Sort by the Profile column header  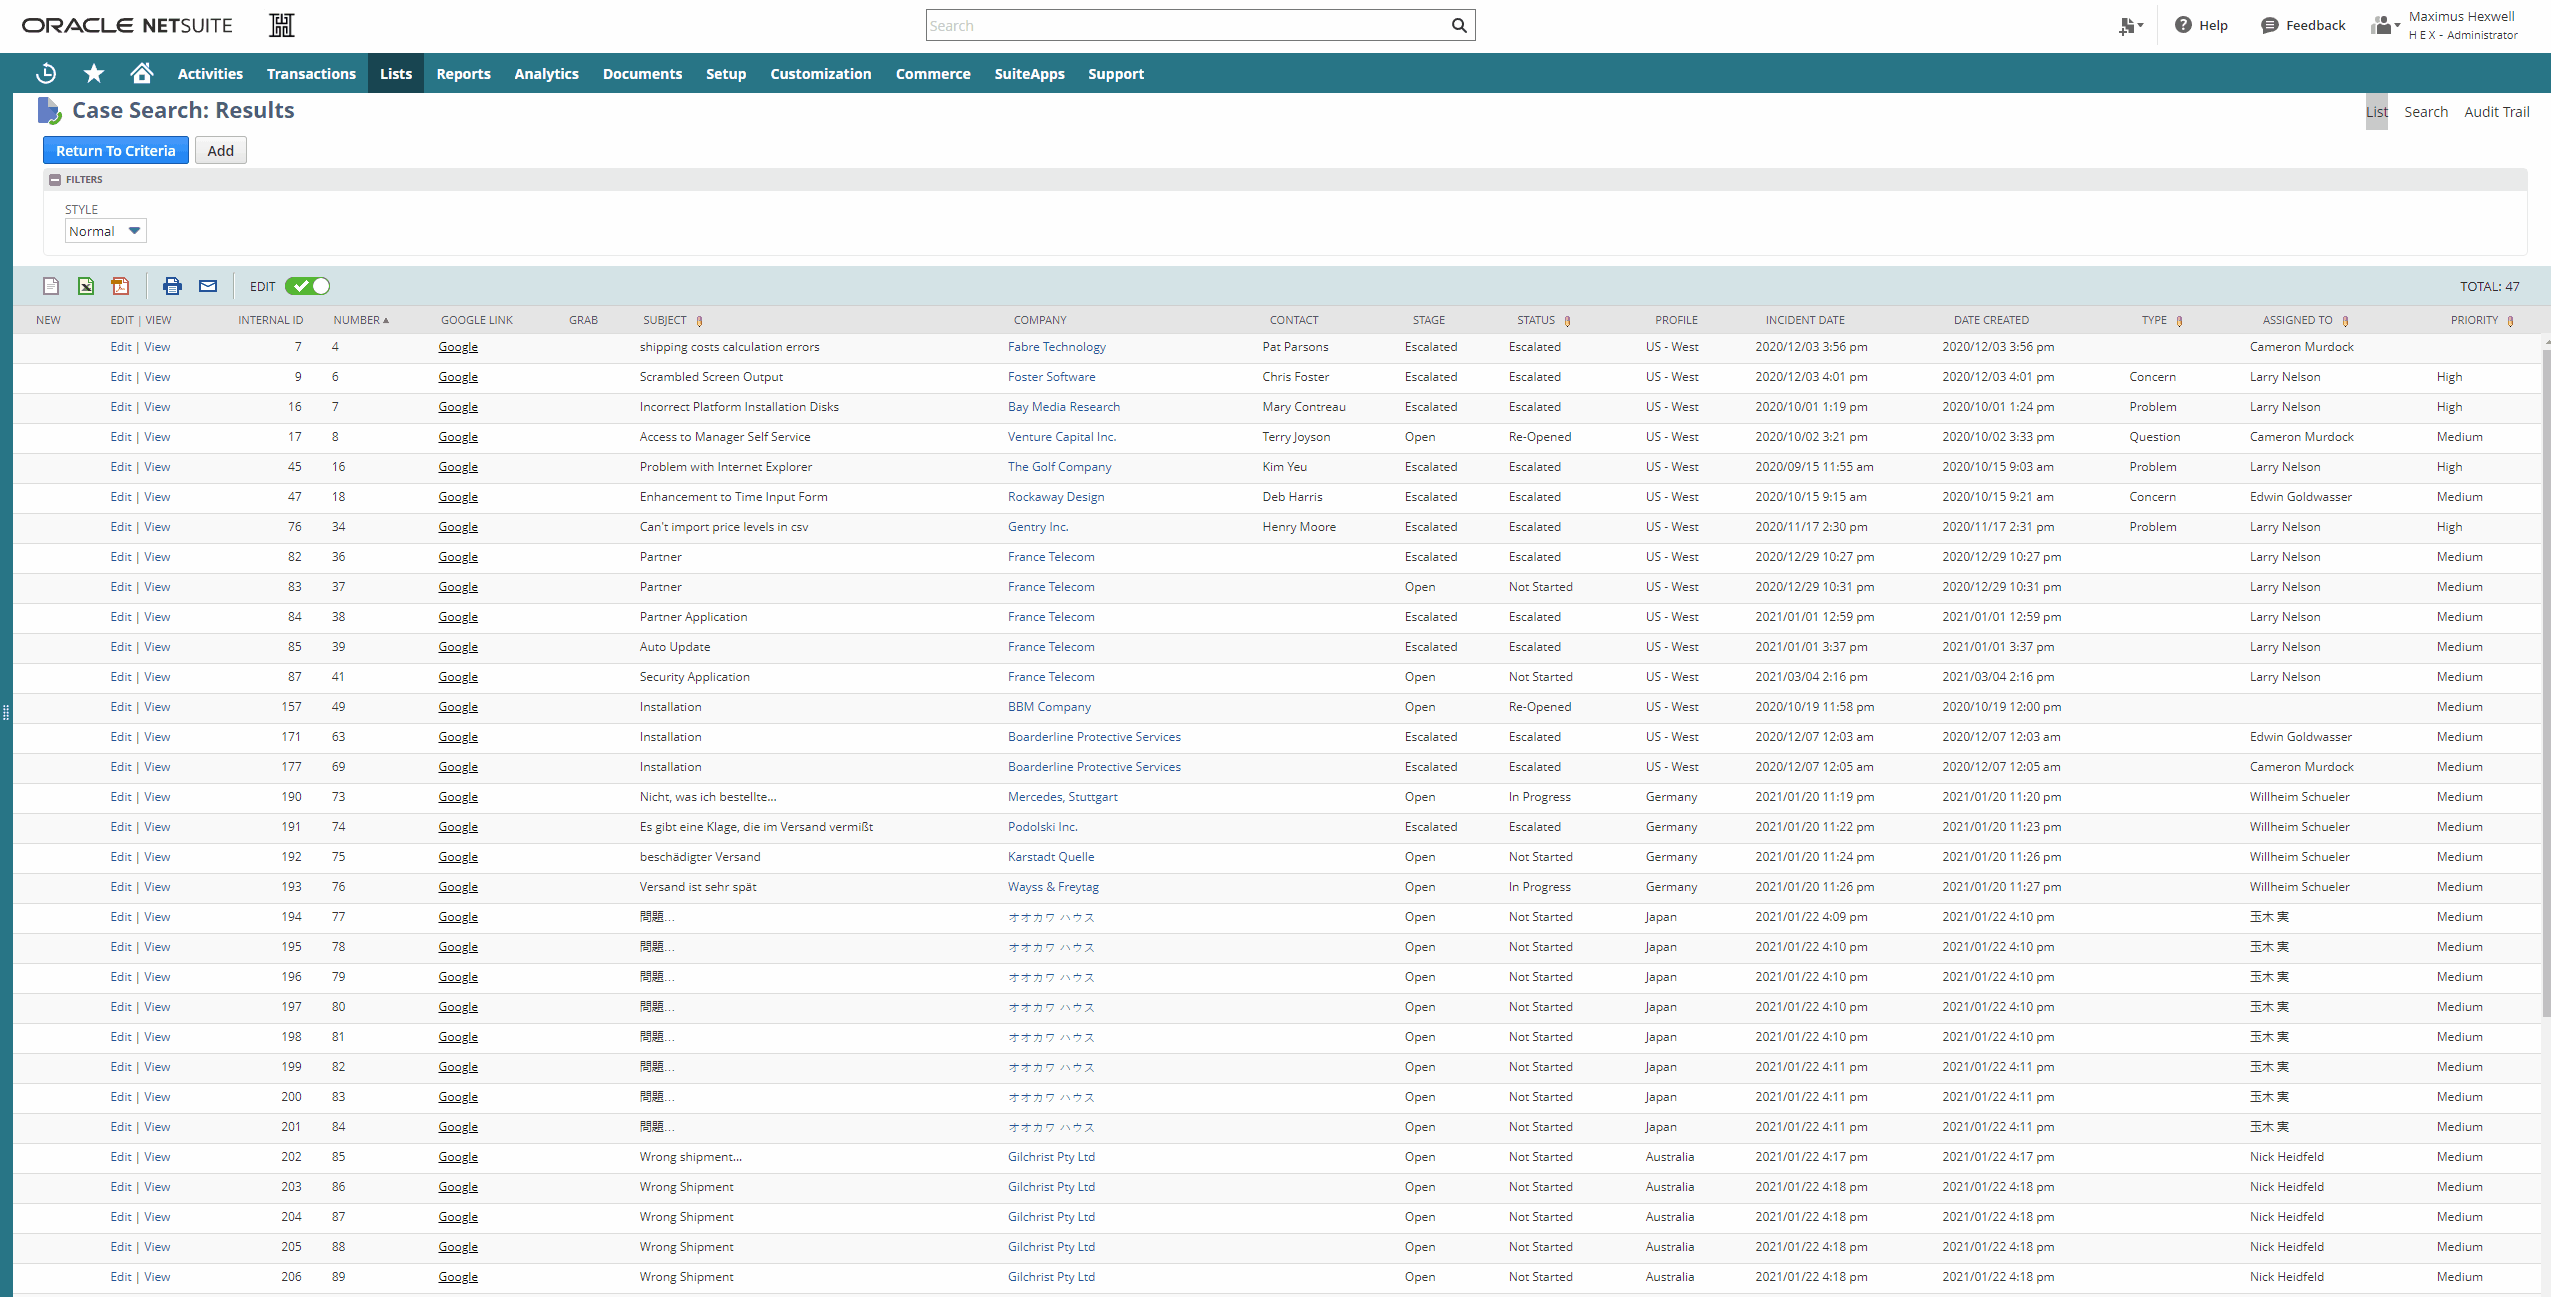click(x=1676, y=320)
